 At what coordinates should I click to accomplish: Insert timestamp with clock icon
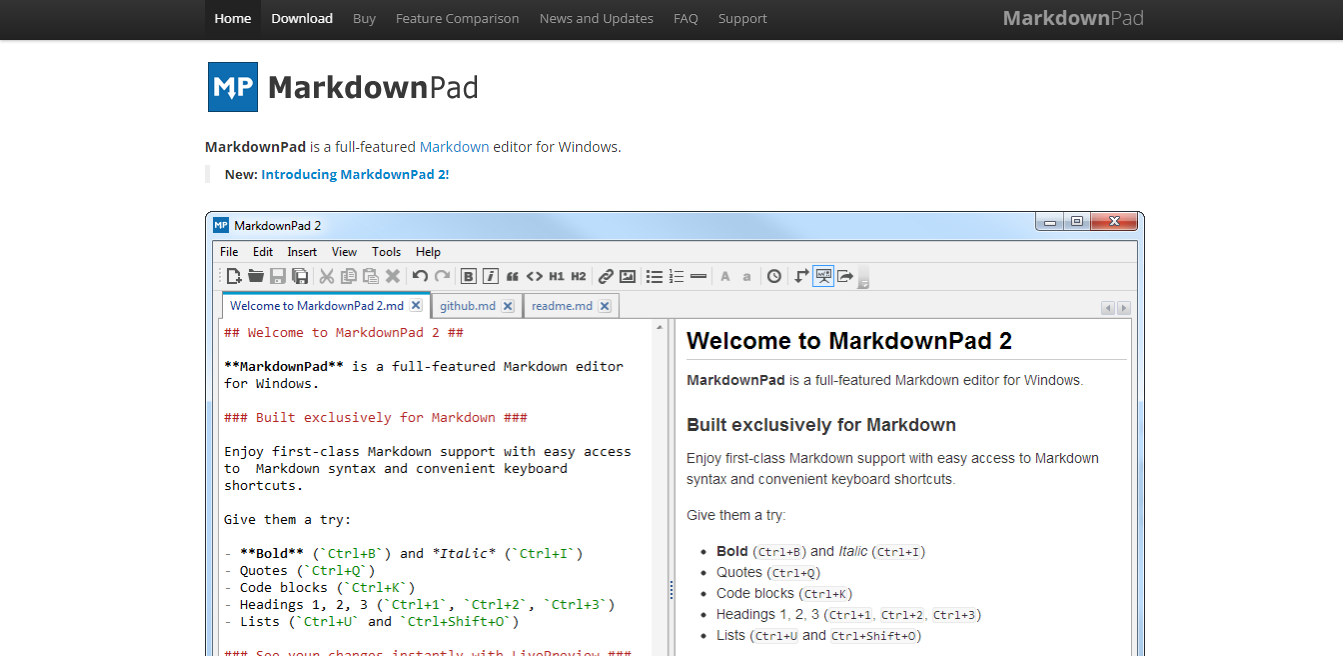tap(774, 276)
